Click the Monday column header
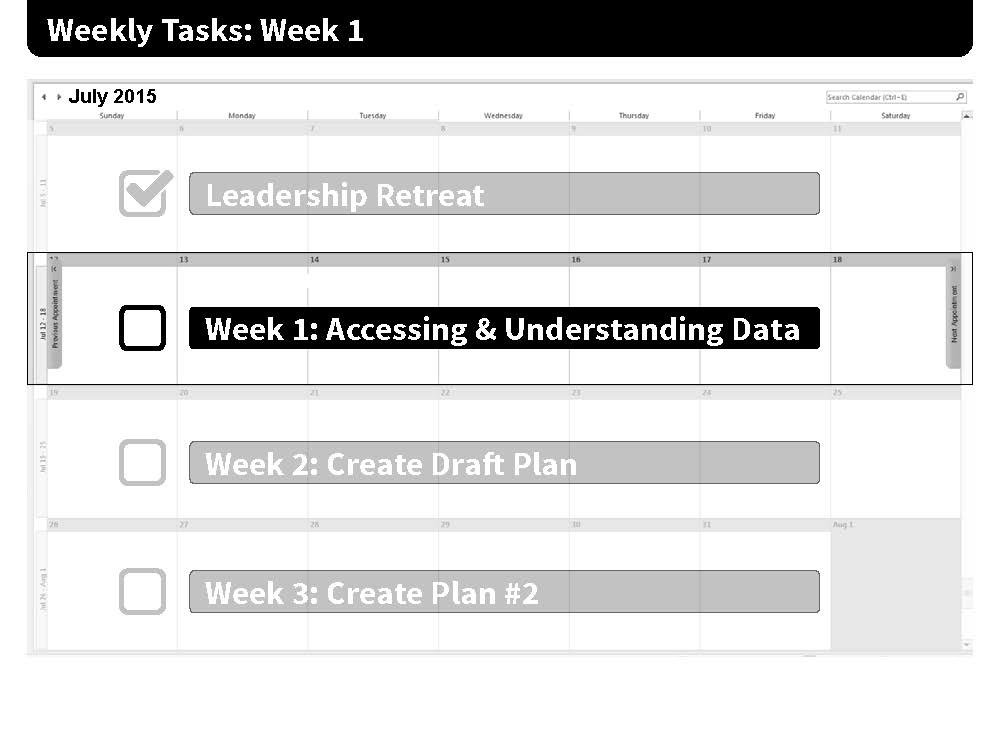The height and width of the screenshot is (750, 1000). coord(242,115)
